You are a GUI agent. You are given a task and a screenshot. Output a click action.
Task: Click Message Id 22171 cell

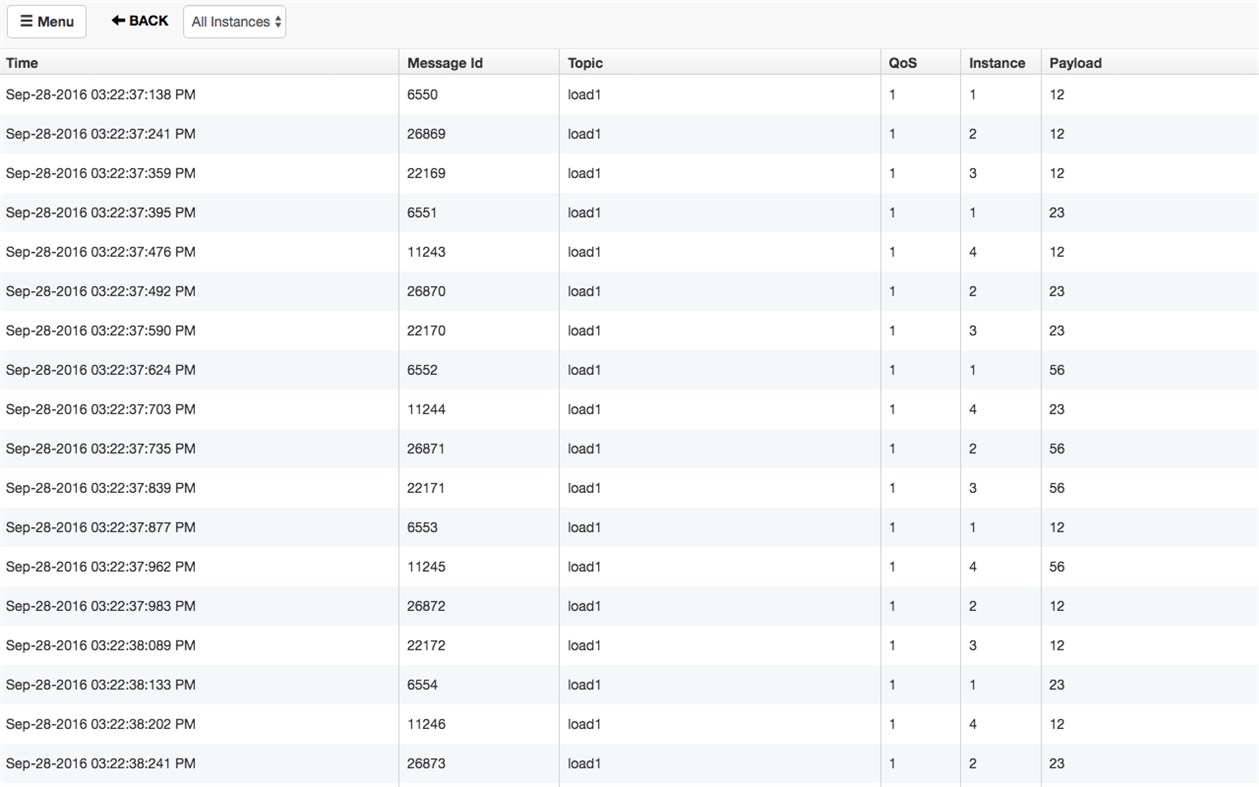coord(426,488)
